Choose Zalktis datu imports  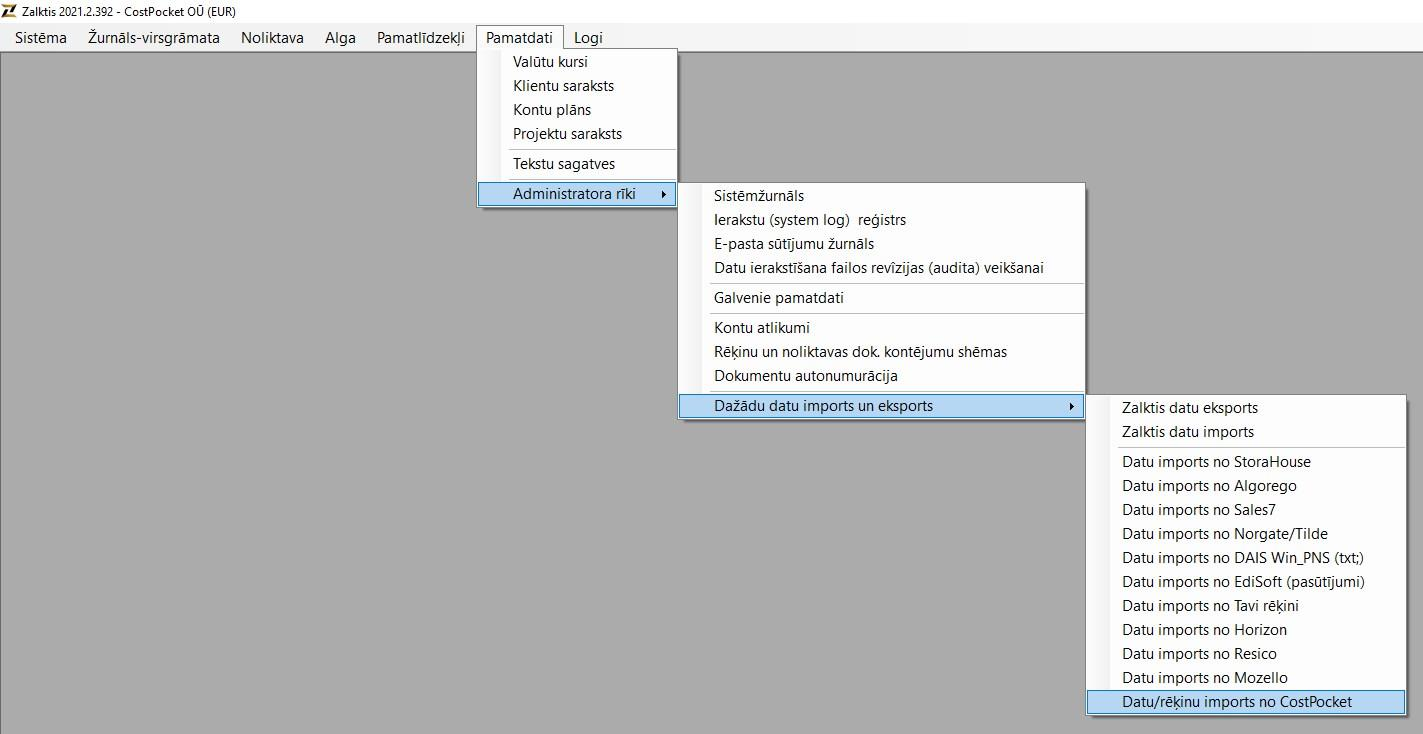click(x=1246, y=432)
